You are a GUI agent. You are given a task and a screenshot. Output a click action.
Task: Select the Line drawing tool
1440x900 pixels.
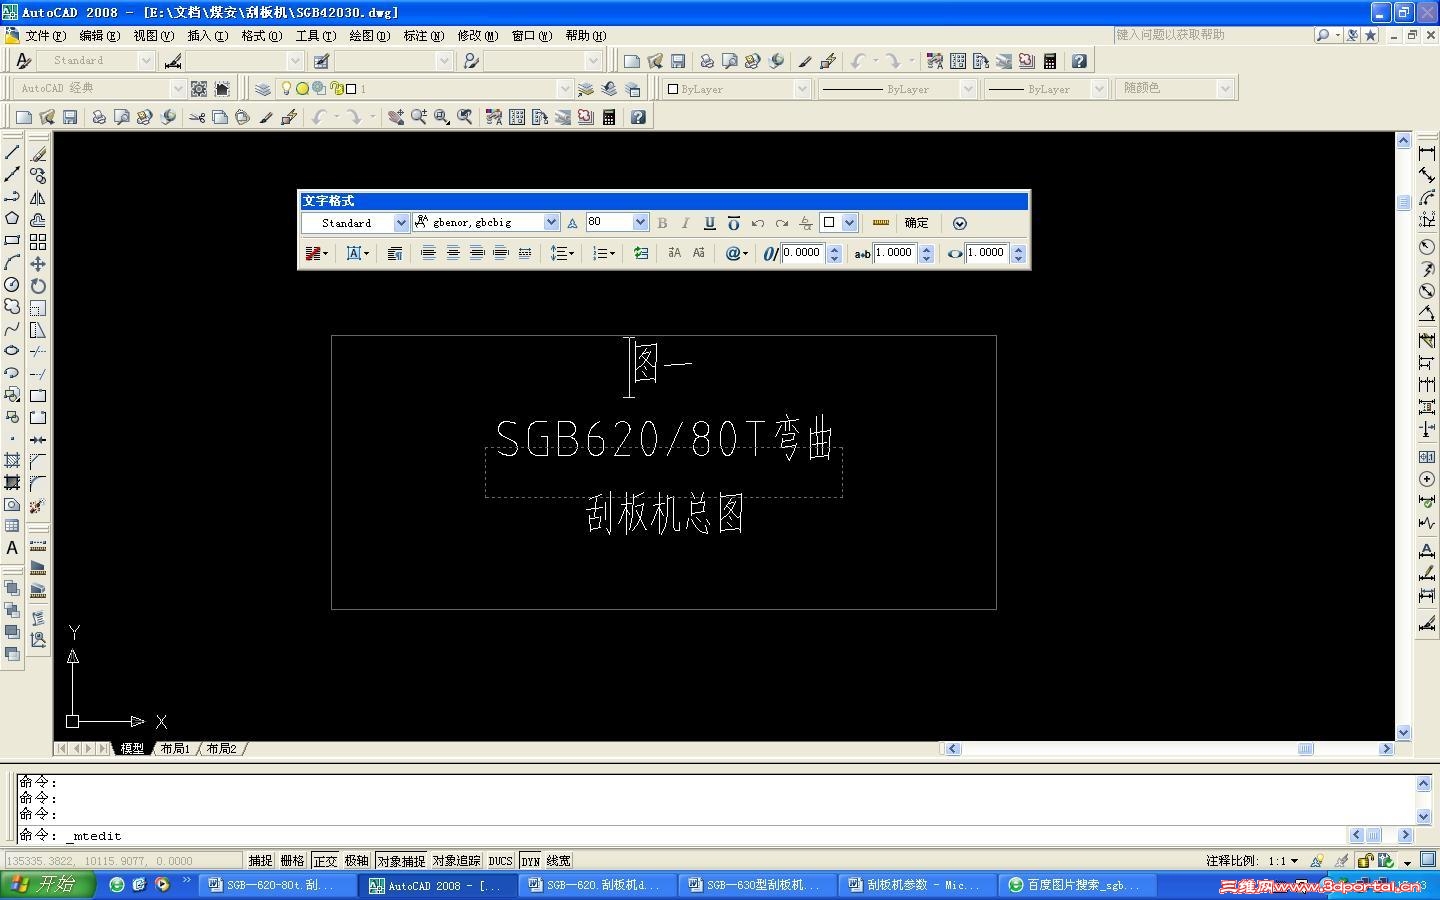[x=12, y=153]
